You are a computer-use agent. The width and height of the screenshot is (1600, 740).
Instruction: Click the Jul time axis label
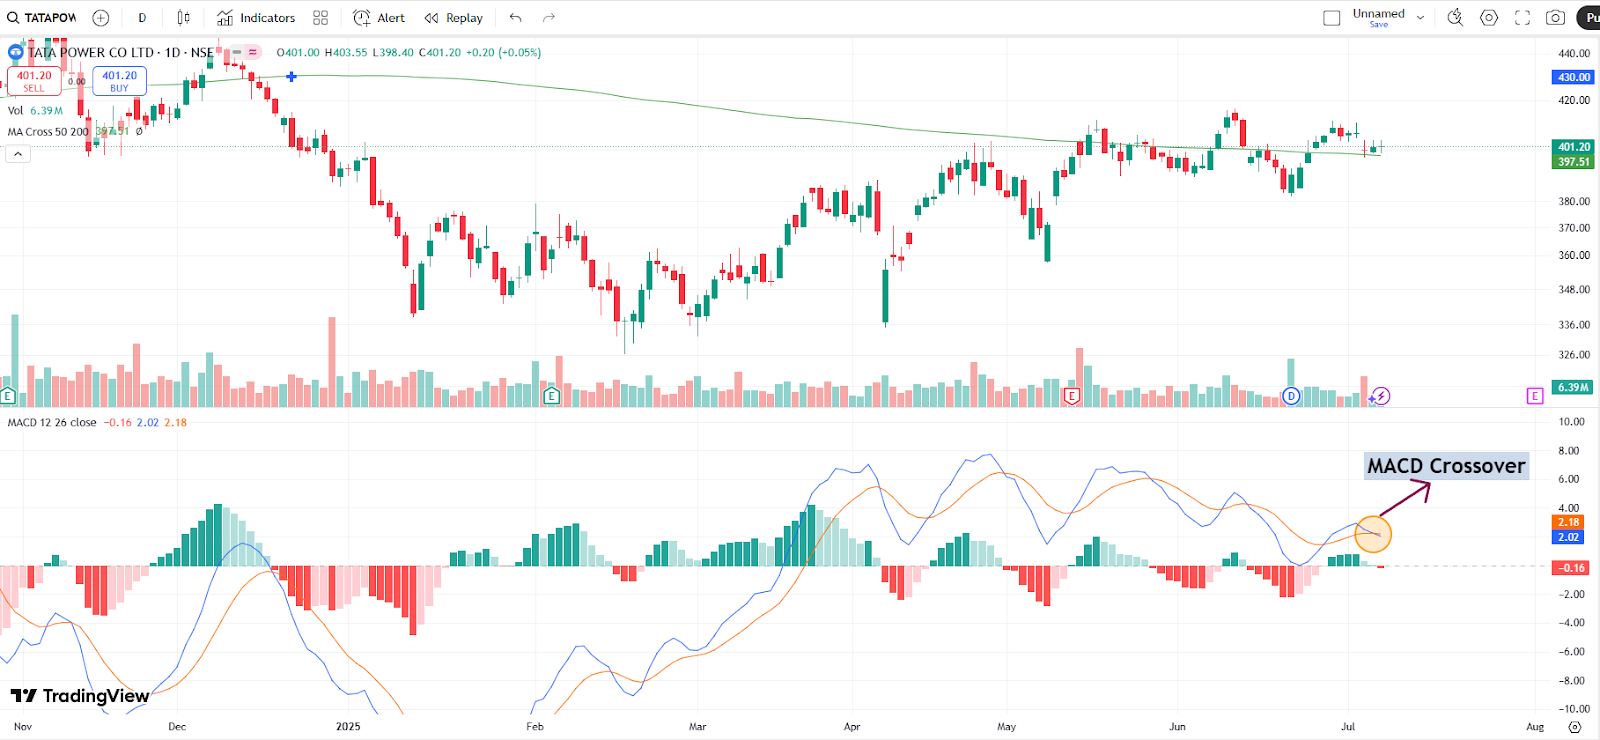coord(1348,727)
